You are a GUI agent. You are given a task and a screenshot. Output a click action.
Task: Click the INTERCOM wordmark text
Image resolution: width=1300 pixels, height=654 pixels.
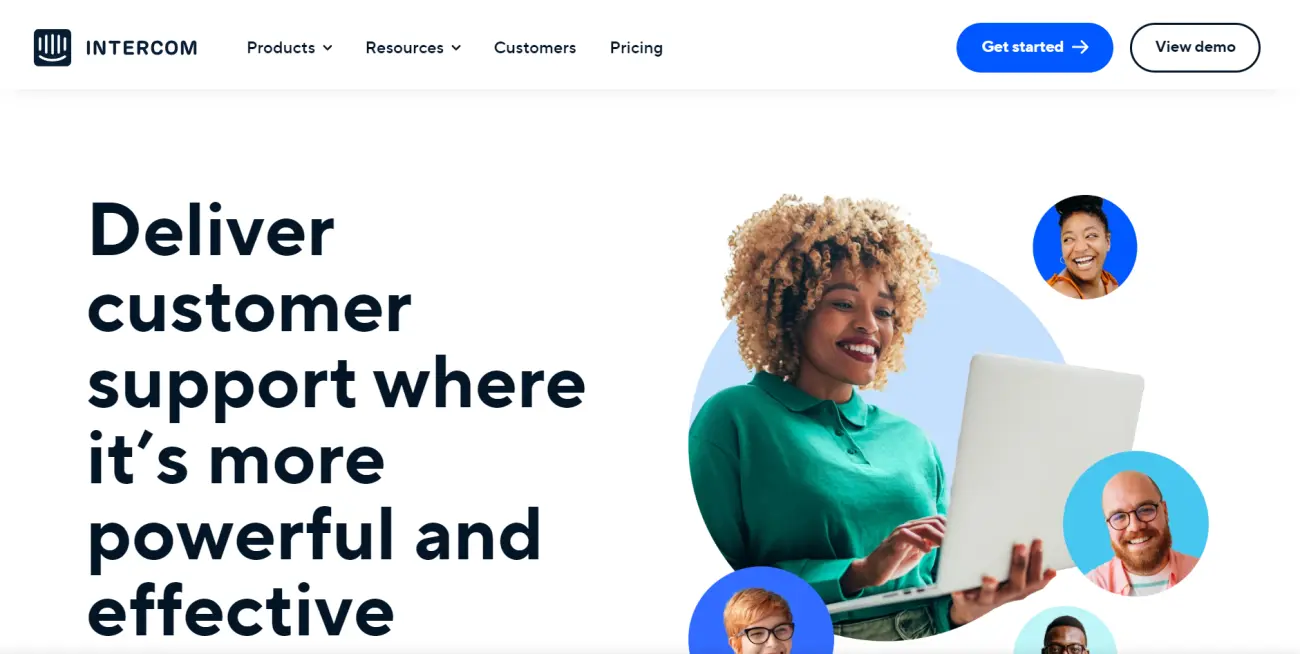(142, 48)
